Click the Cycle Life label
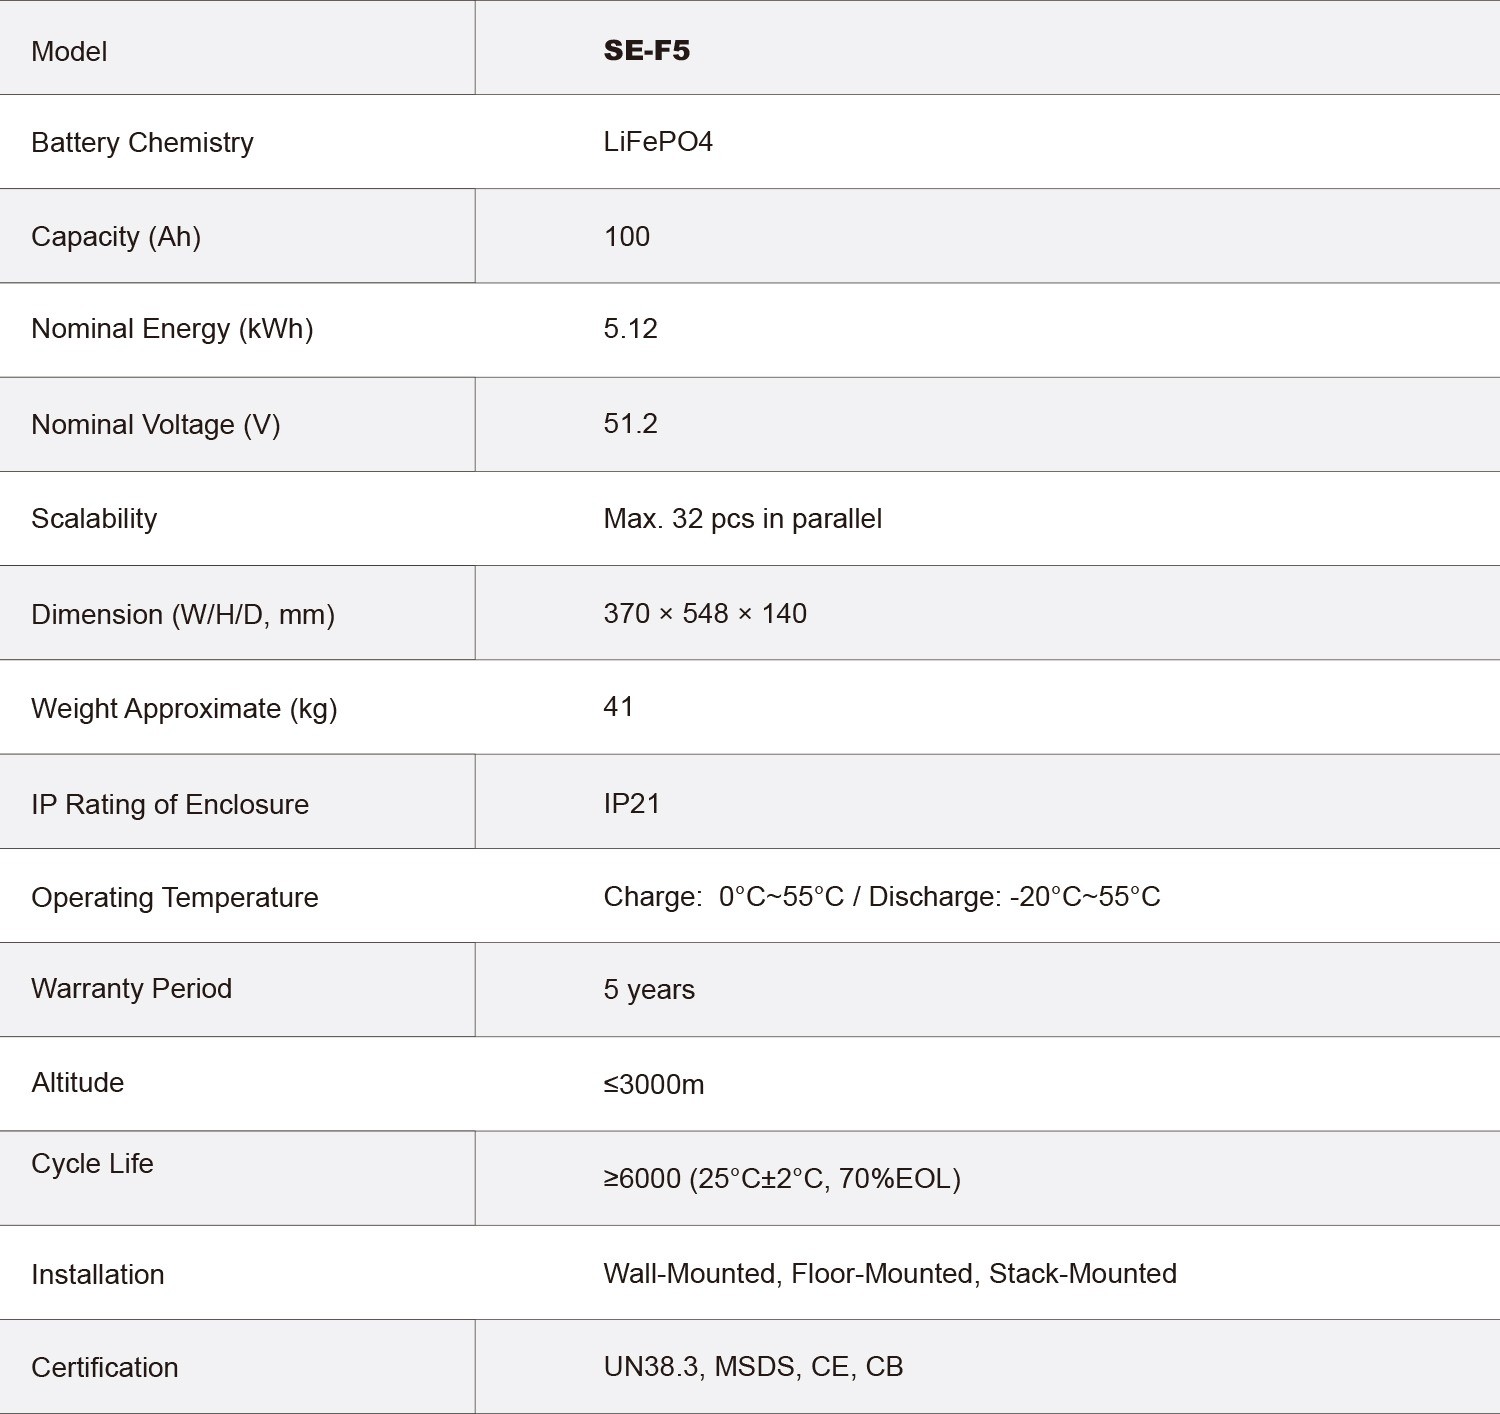Image resolution: width=1500 pixels, height=1414 pixels. [92, 1164]
